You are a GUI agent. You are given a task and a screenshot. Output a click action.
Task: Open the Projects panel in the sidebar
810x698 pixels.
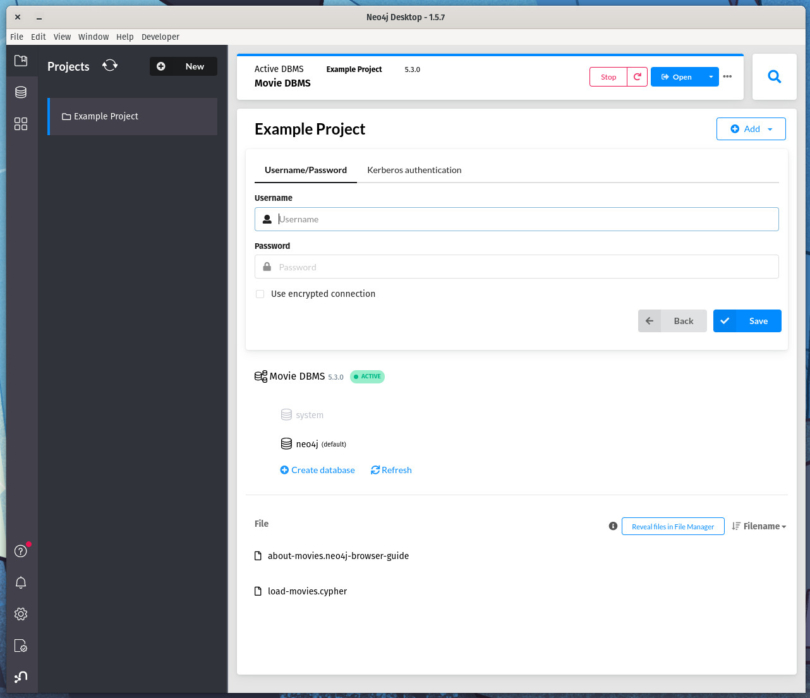[x=20, y=60]
